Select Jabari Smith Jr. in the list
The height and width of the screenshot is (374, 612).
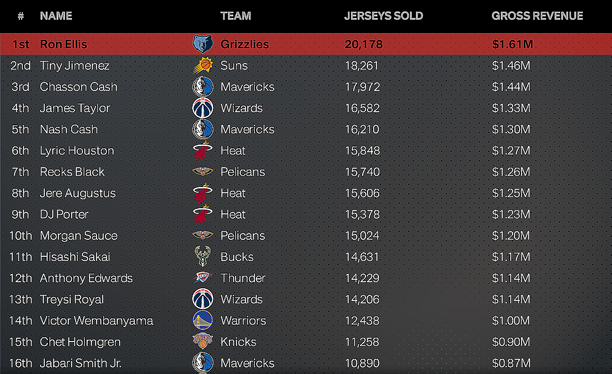pos(80,363)
